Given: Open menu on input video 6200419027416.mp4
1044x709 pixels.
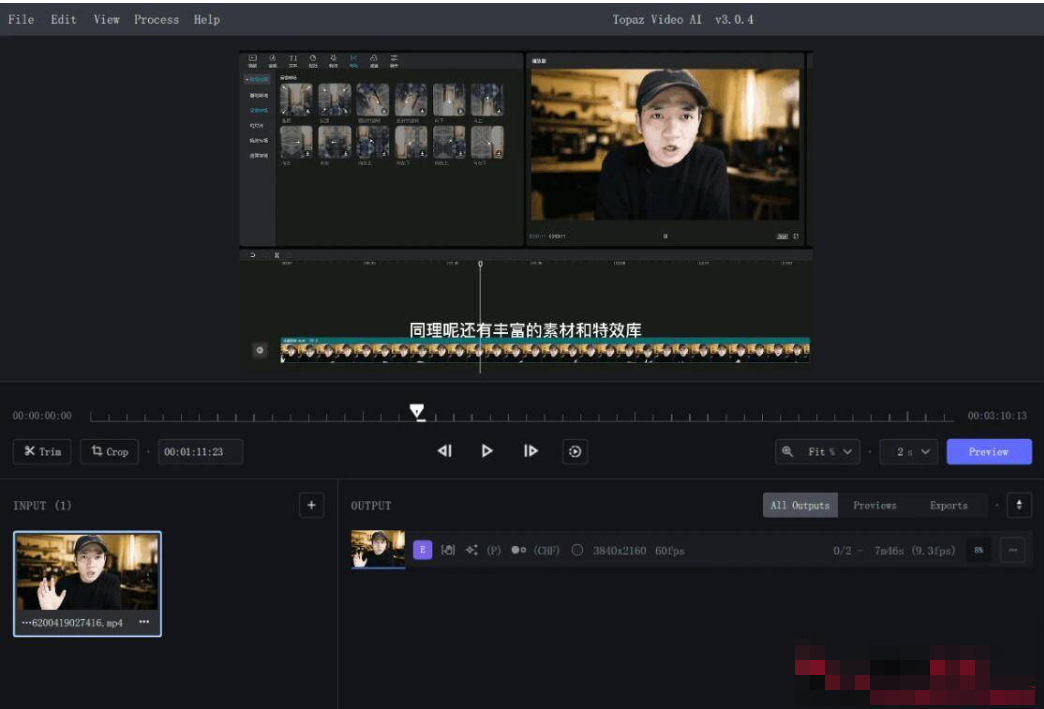Looking at the screenshot, I should click(144, 622).
